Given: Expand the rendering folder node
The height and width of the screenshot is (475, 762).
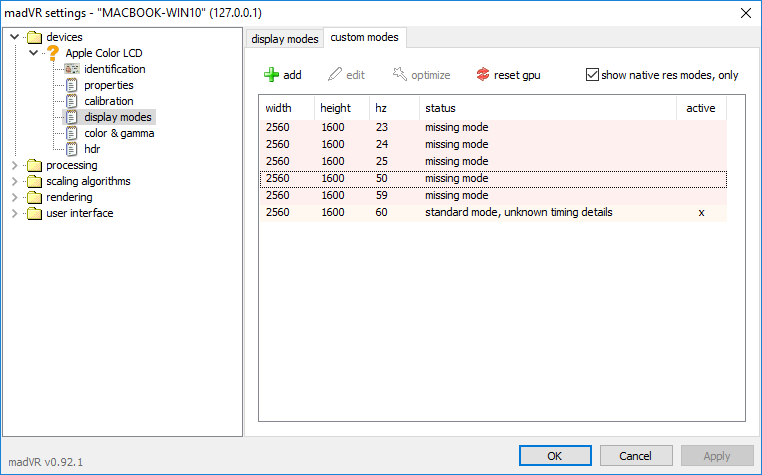Looking at the screenshot, I should 14,197.
